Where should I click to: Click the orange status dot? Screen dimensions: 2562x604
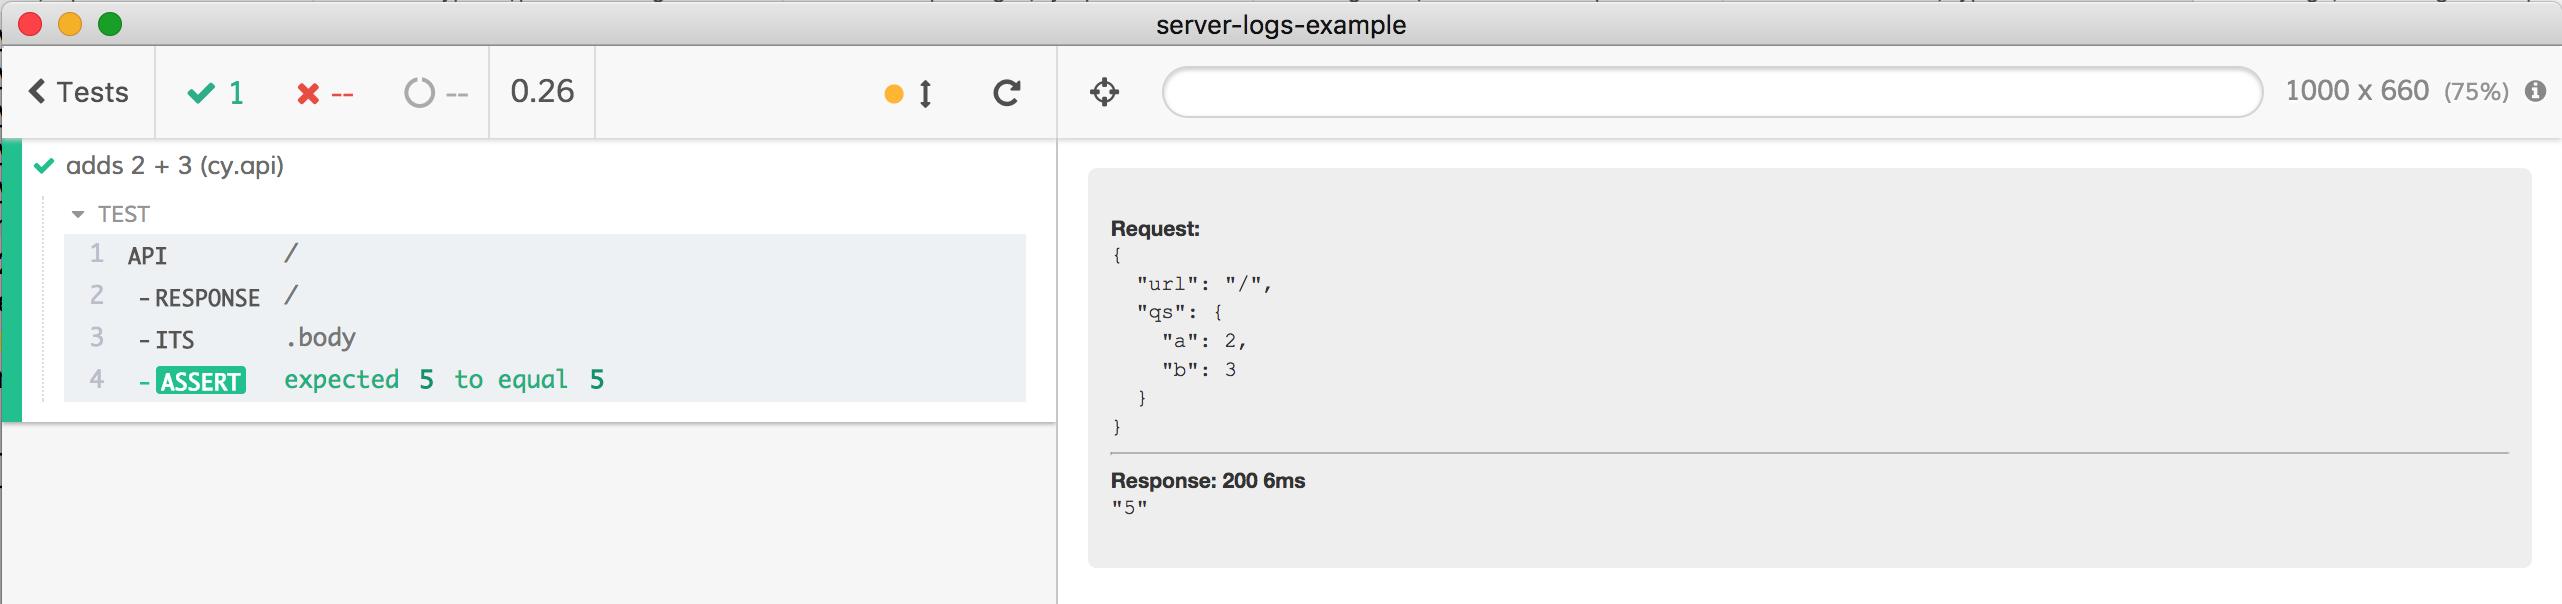click(x=894, y=94)
